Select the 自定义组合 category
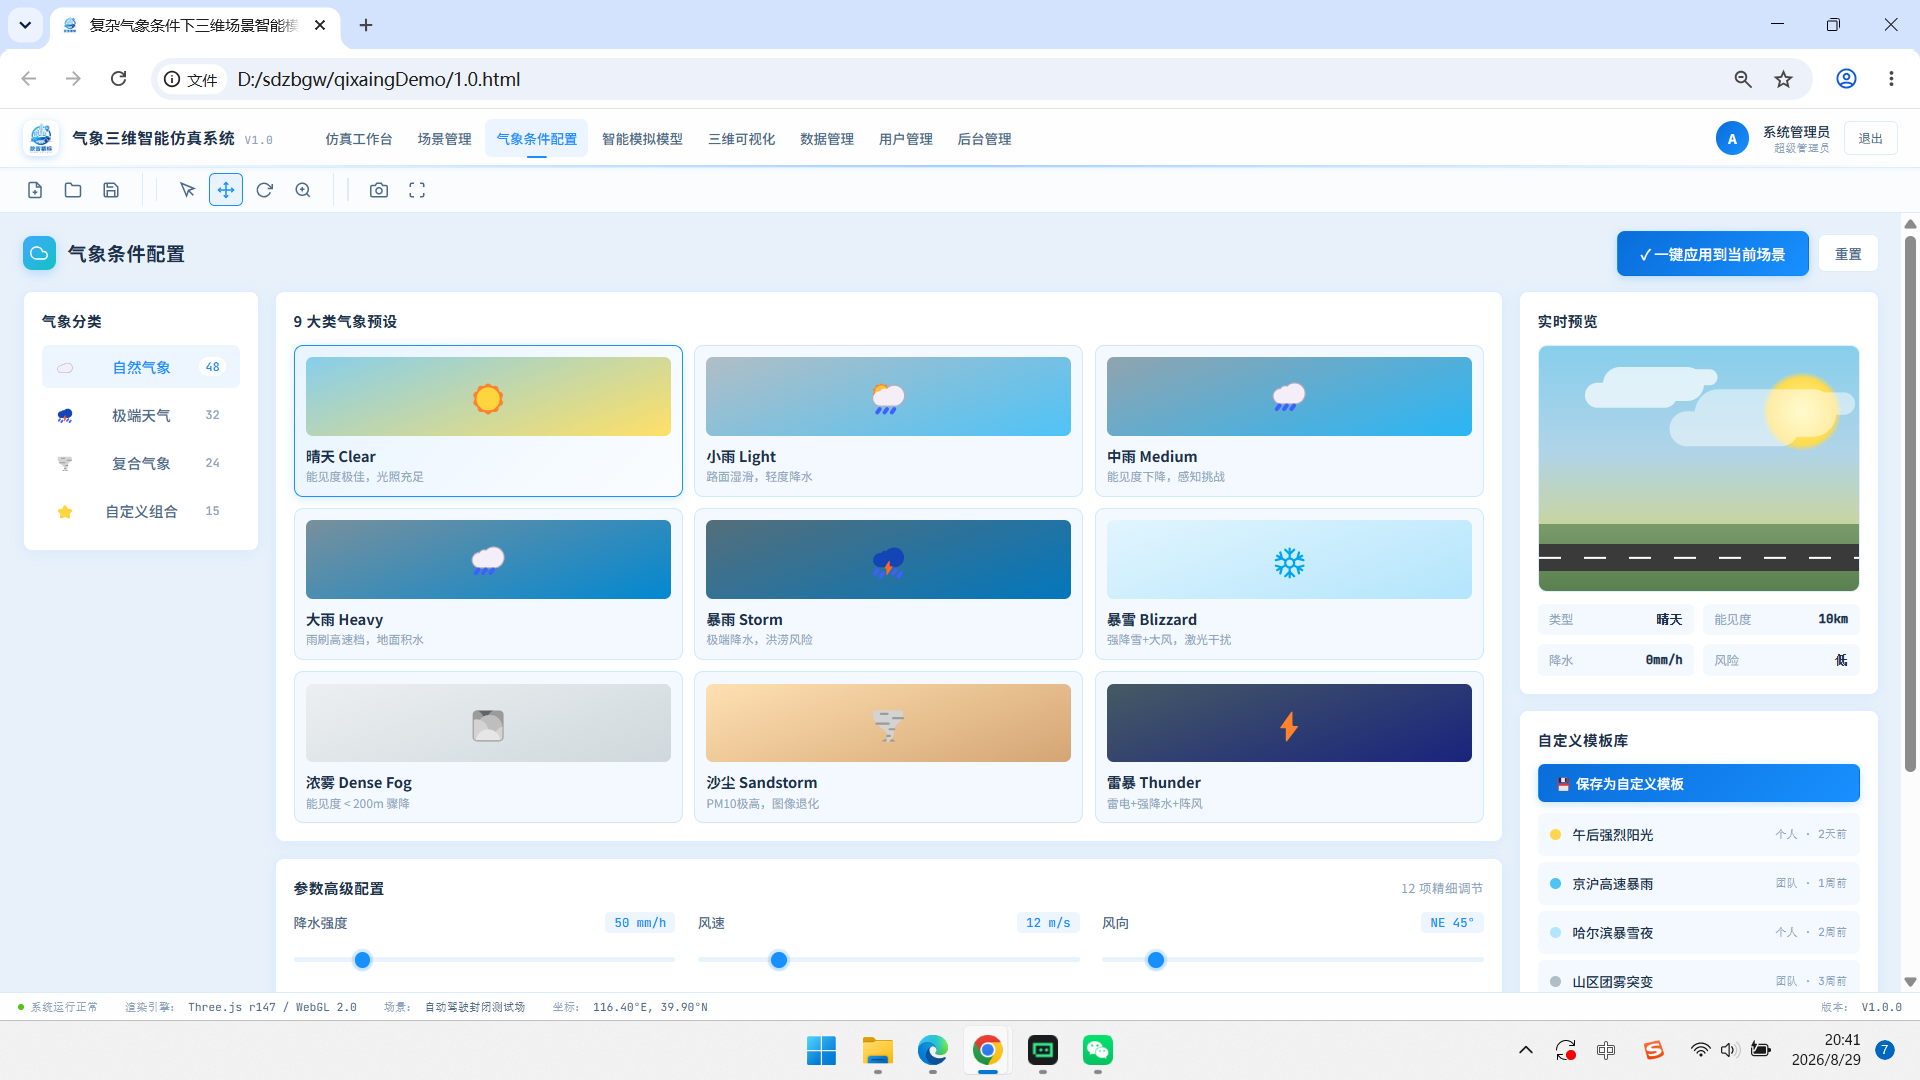 141,511
